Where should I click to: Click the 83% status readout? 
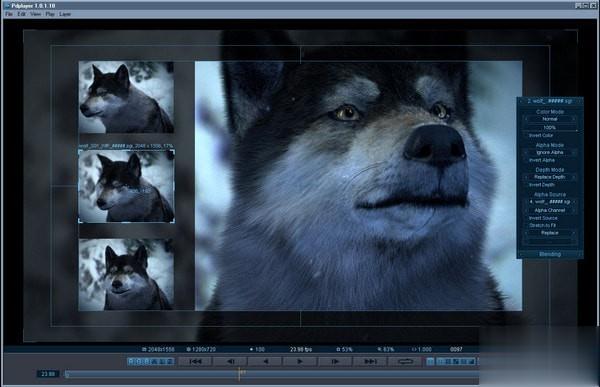[x=386, y=349]
